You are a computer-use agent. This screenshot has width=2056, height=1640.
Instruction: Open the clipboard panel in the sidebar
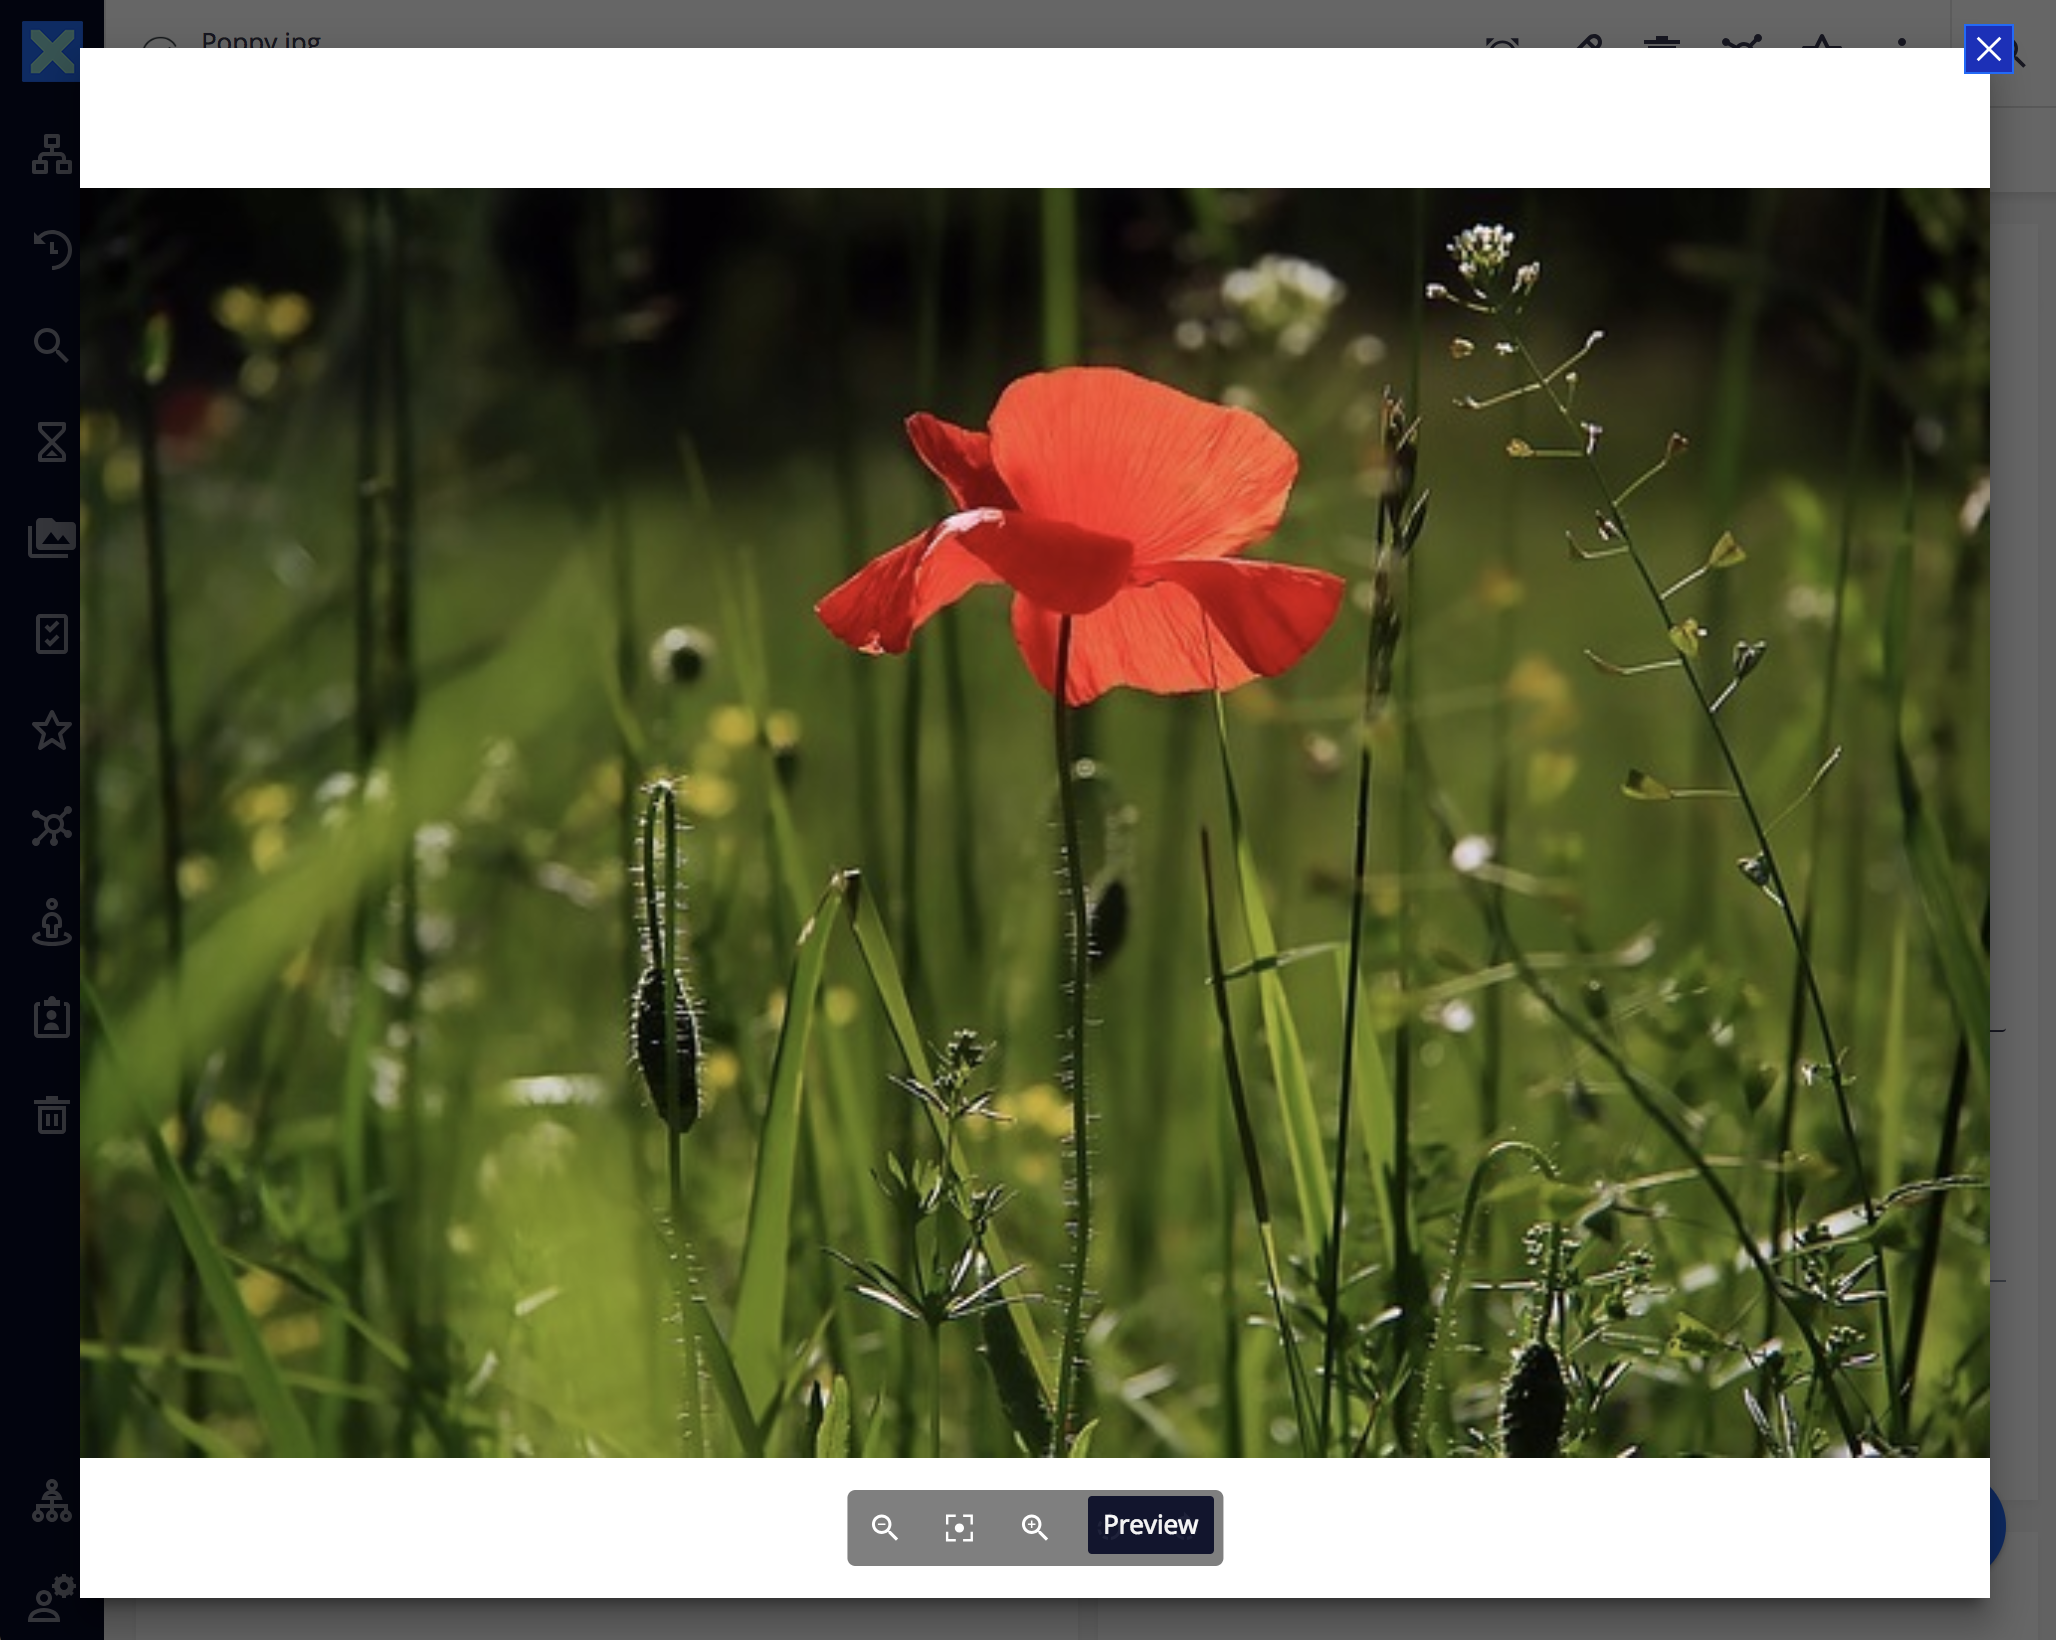point(52,1018)
